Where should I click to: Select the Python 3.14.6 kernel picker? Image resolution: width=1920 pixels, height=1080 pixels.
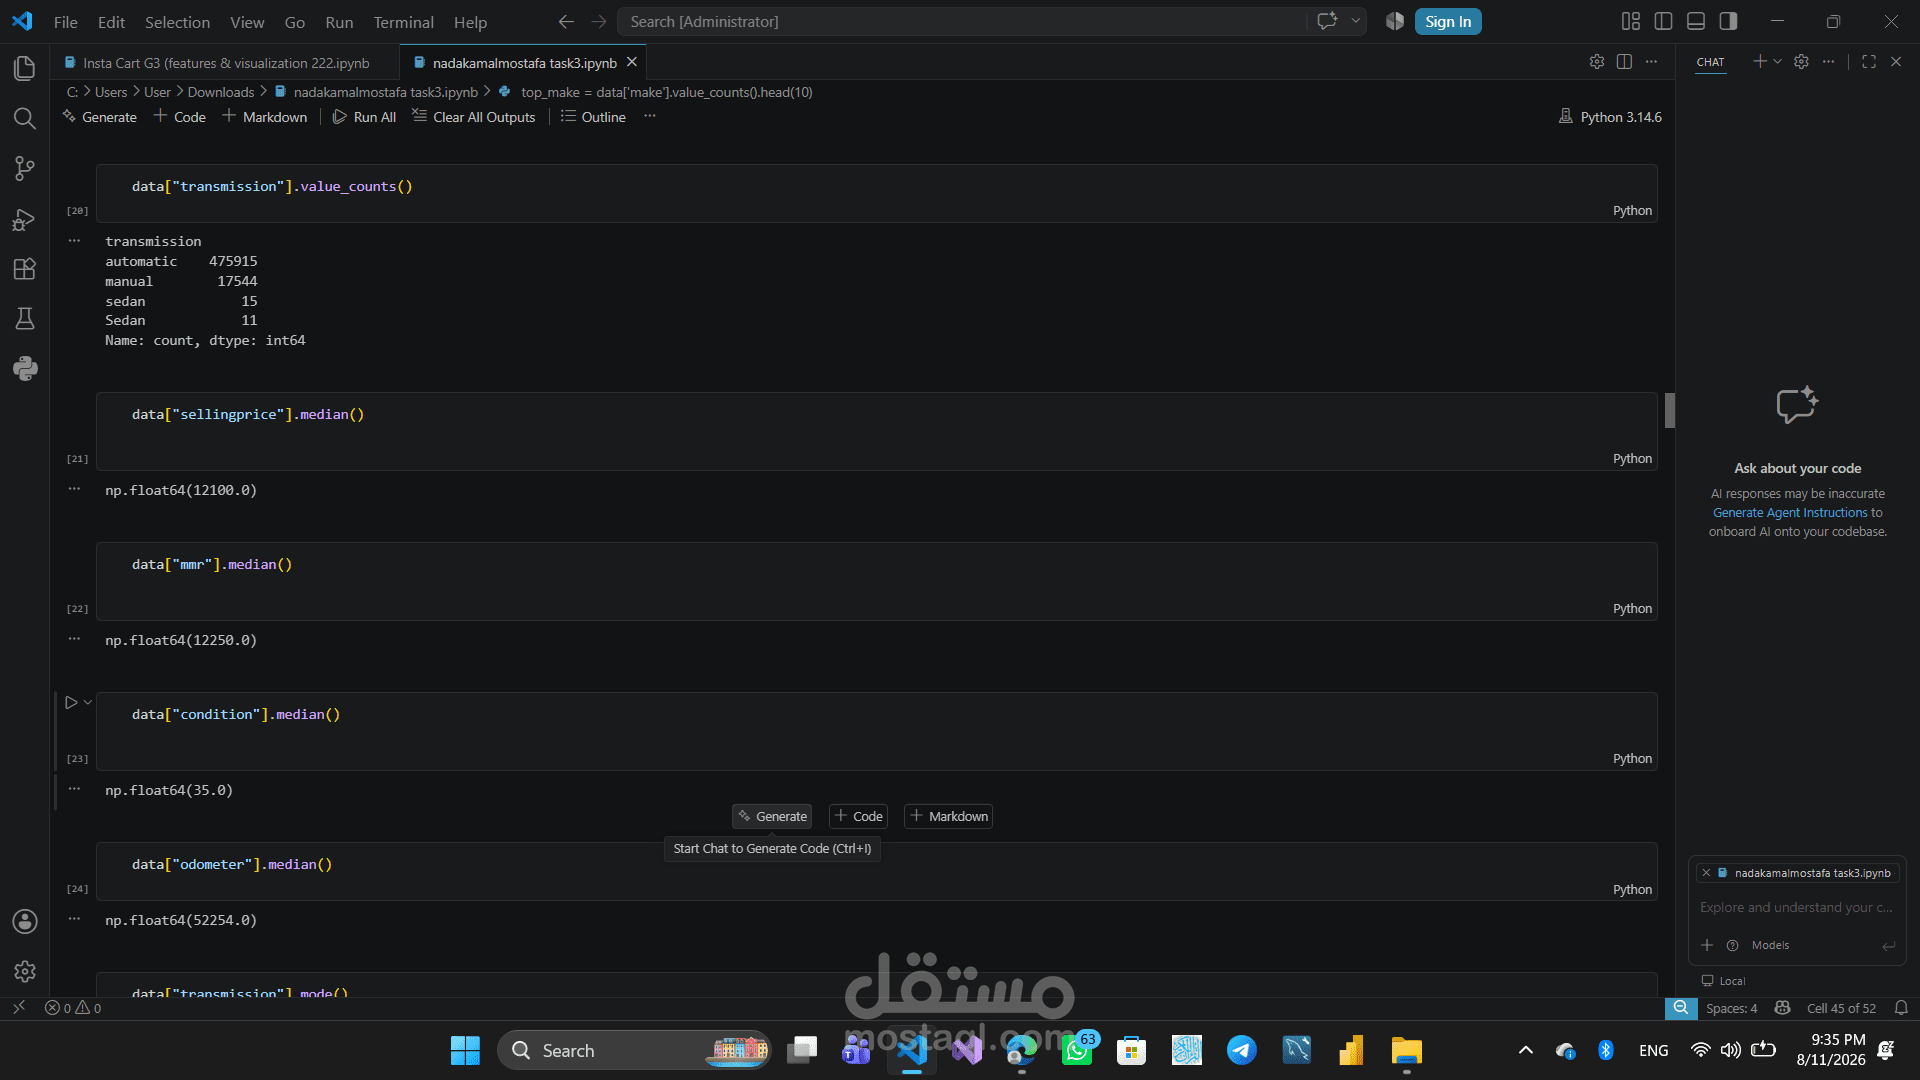tap(1610, 117)
